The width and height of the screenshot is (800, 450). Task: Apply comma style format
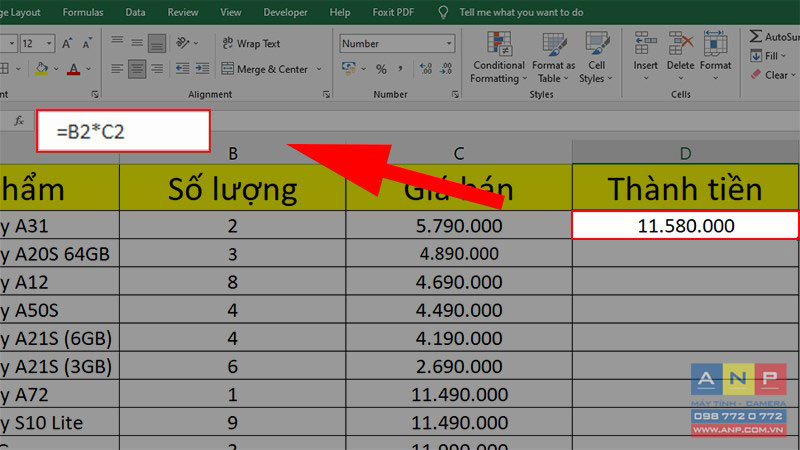click(400, 68)
